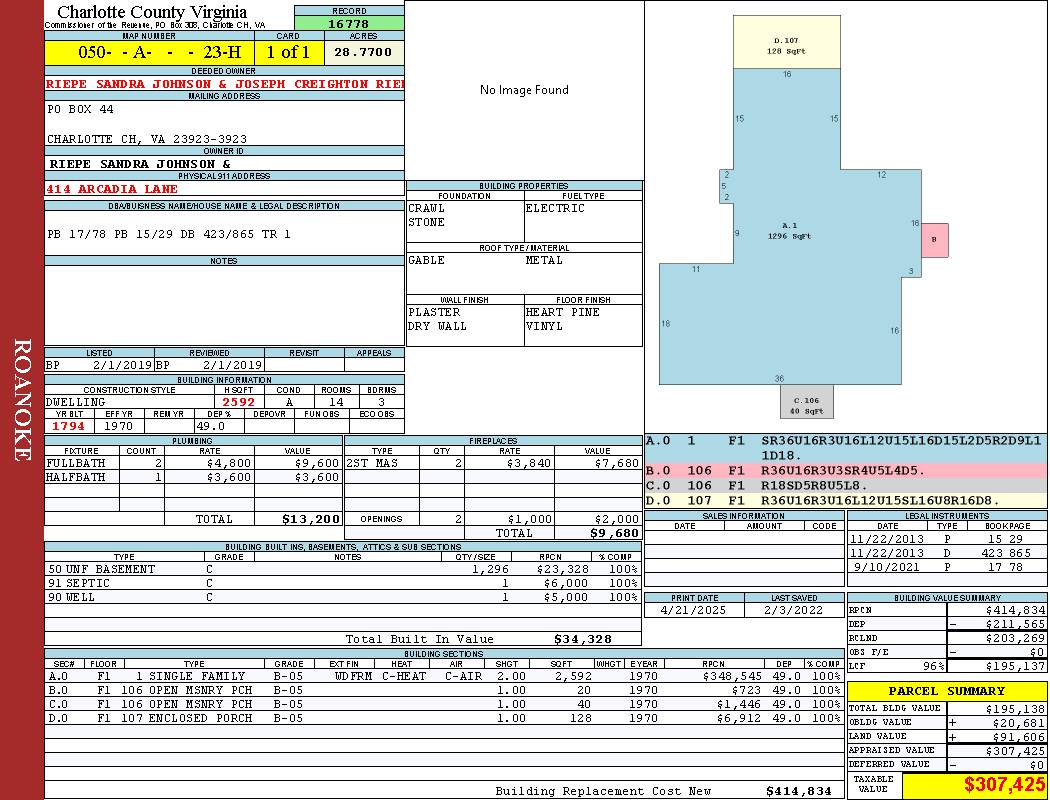Click the red ROANOKE sidebar banner
This screenshot has height=800, width=1050.
(22, 400)
